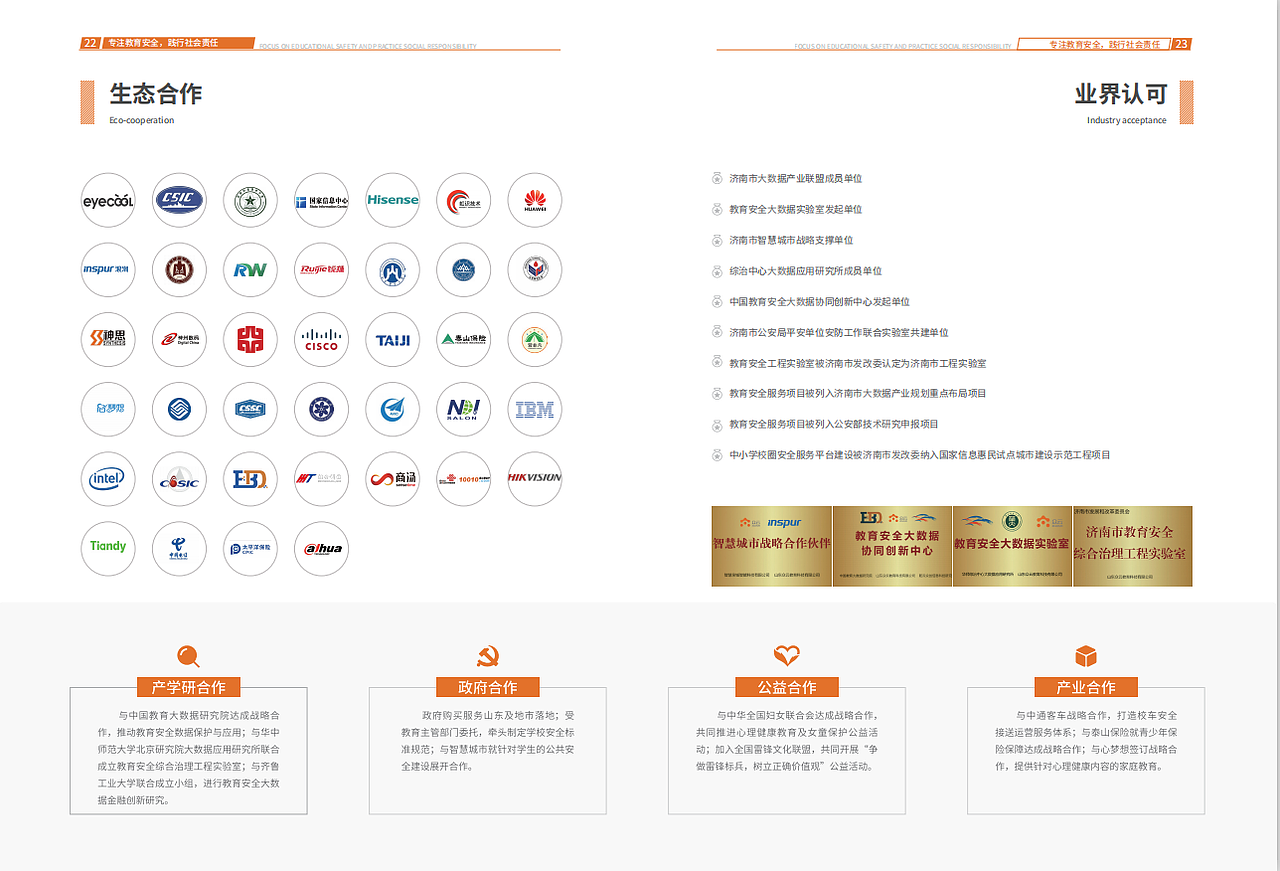The image size is (1280, 871).
Task: Select the blue CSIC oval logo
Action: [x=179, y=201]
